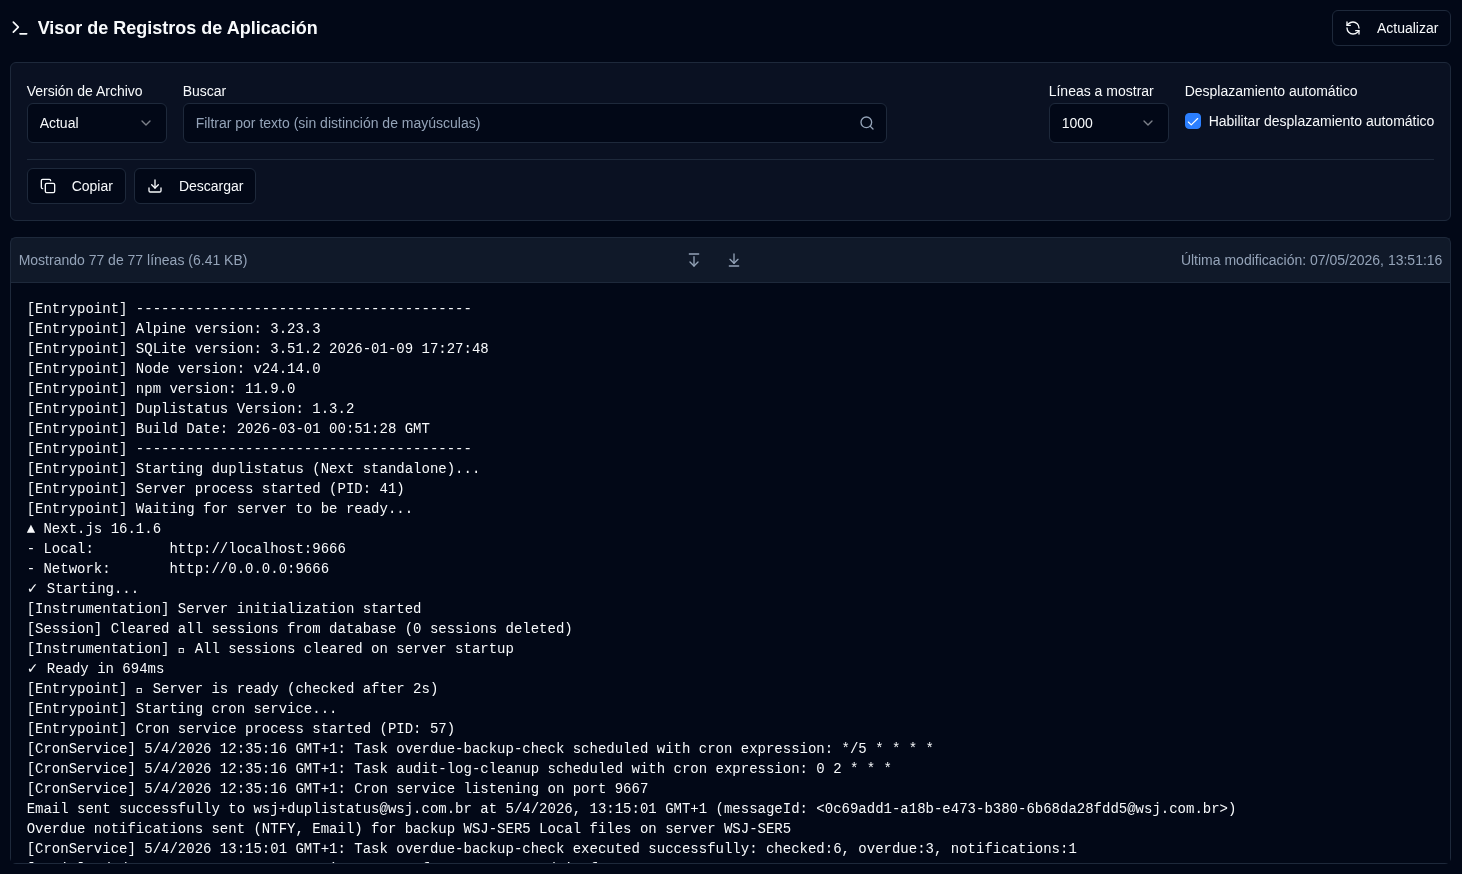The width and height of the screenshot is (1462, 874).
Task: Click the scroll-to-bottom arrow icon
Action: point(734,260)
